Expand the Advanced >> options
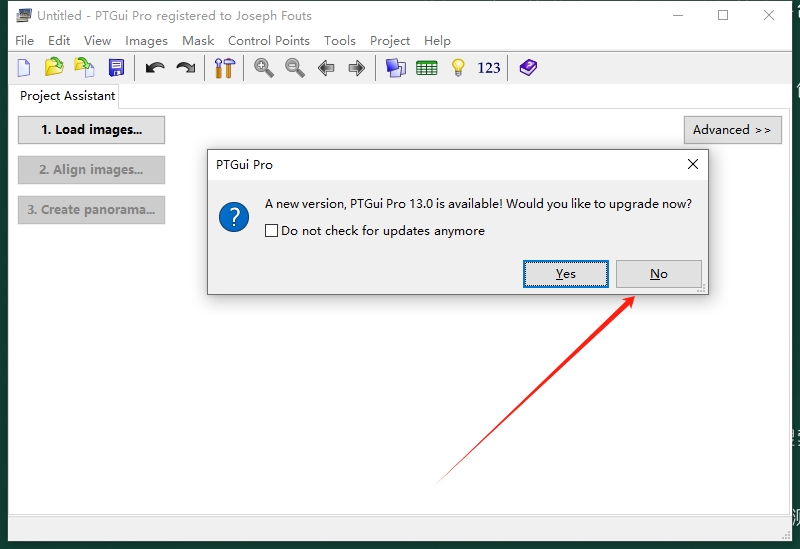This screenshot has width=800, height=549. coord(732,130)
